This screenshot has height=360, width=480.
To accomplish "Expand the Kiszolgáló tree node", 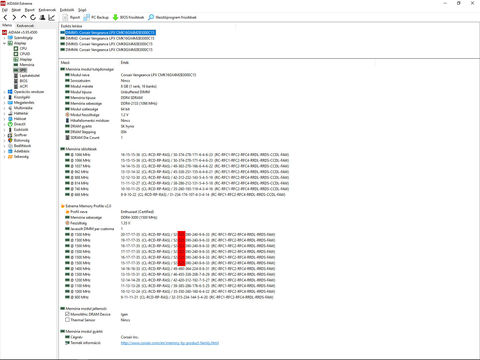I will click(x=5, y=97).
